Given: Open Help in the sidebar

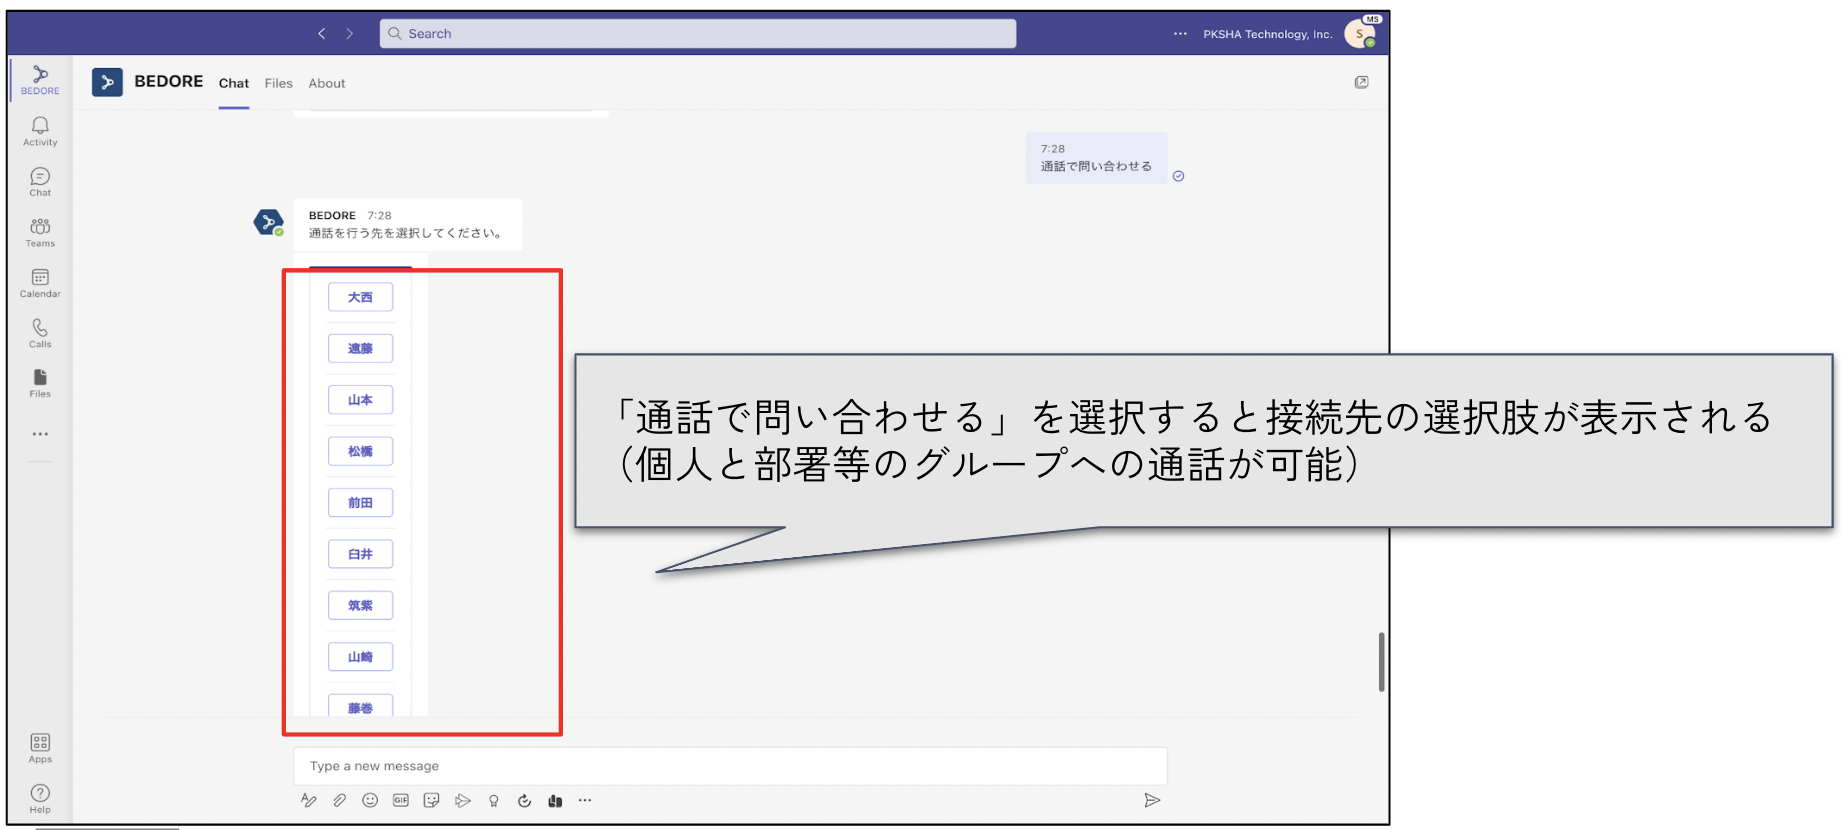Looking at the screenshot, I should point(40,798).
